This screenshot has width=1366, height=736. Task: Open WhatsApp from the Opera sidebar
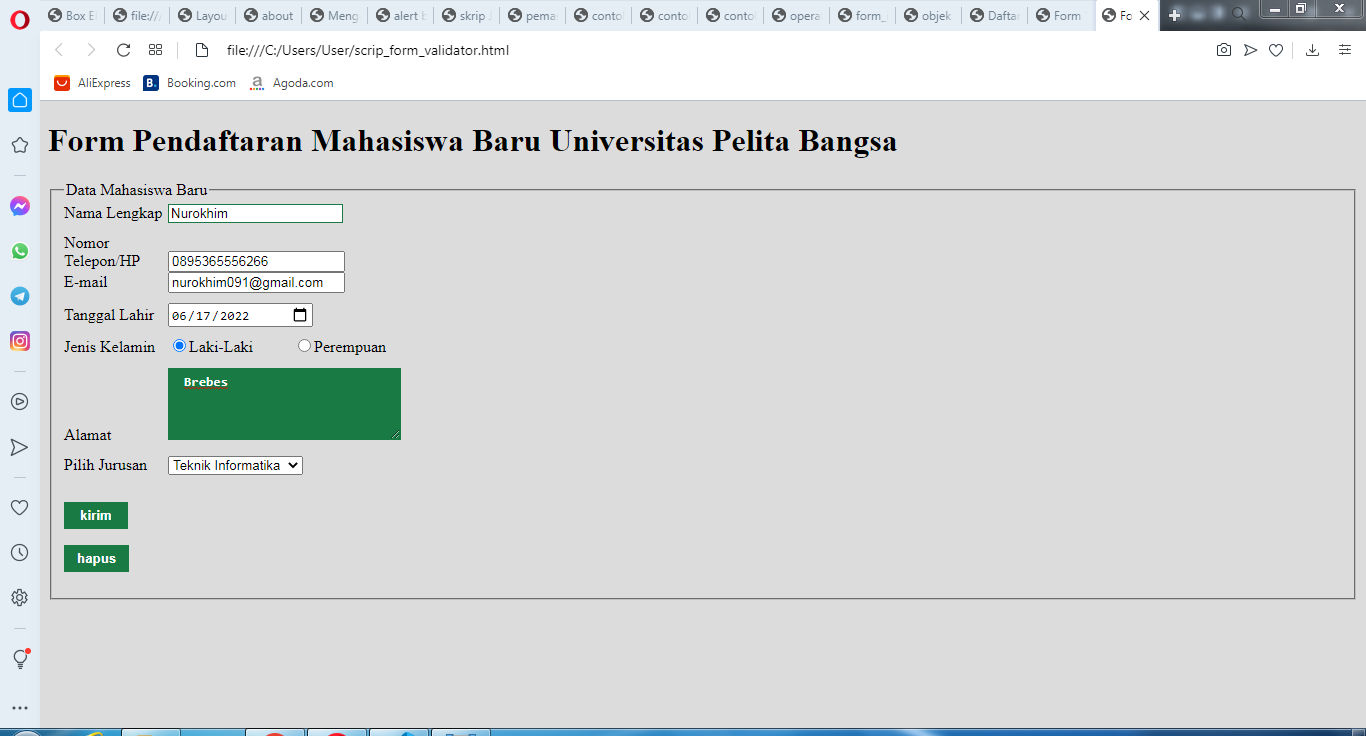19,251
